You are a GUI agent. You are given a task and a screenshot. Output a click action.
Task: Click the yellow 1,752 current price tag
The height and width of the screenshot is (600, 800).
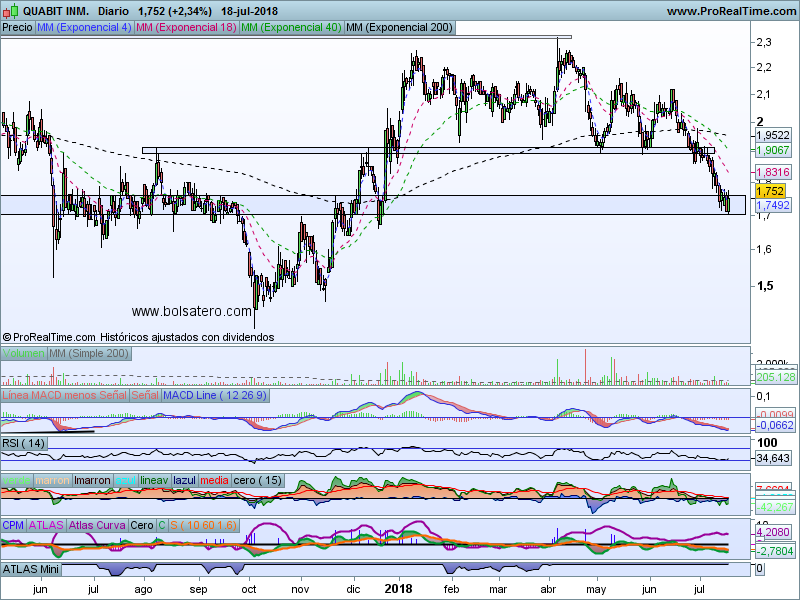769,190
